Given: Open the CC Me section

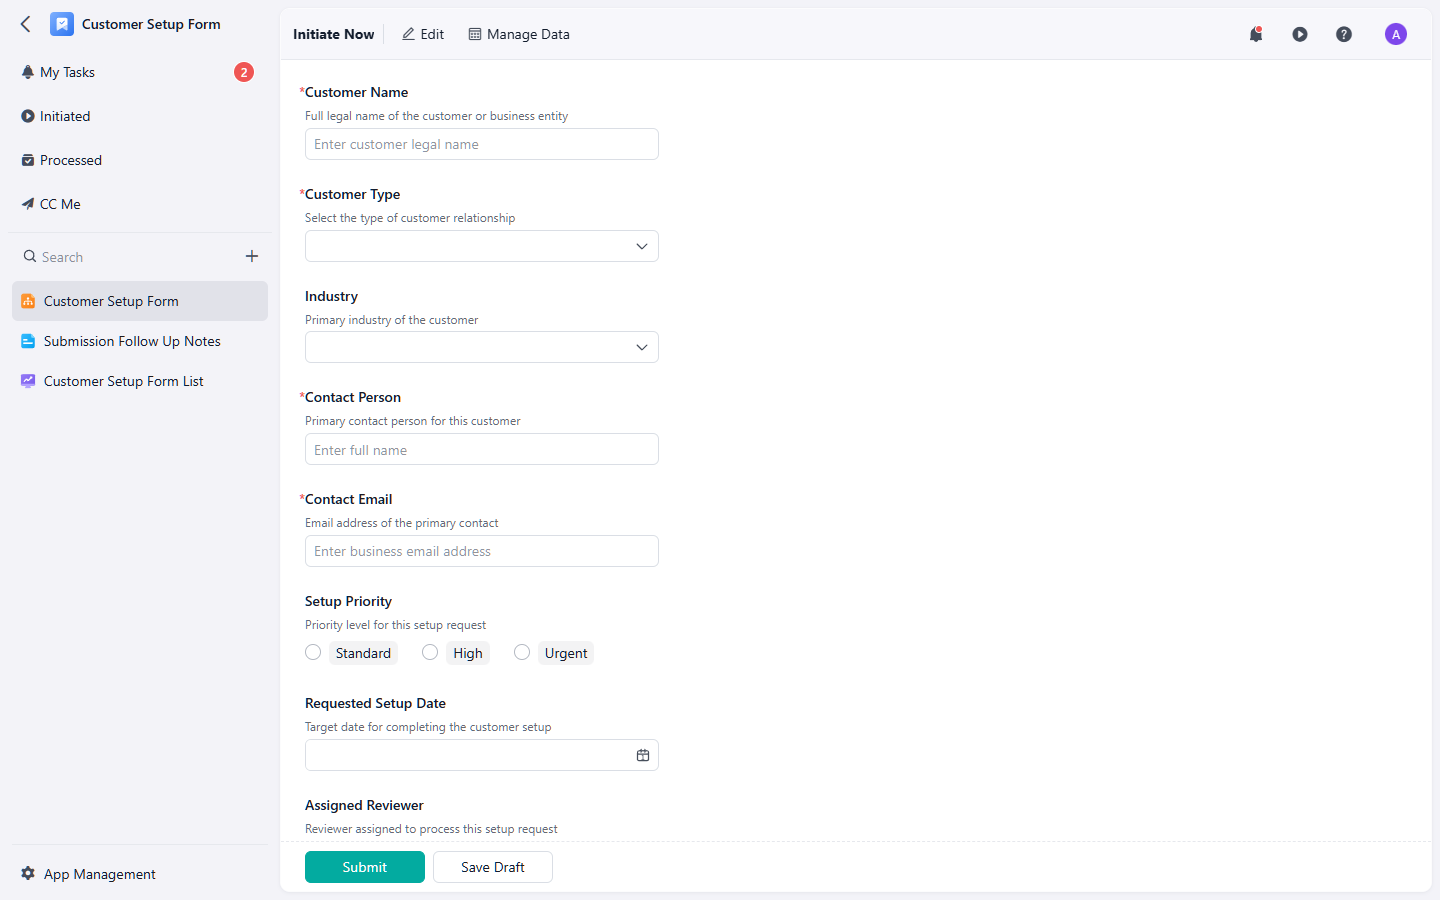Looking at the screenshot, I should coord(138,204).
